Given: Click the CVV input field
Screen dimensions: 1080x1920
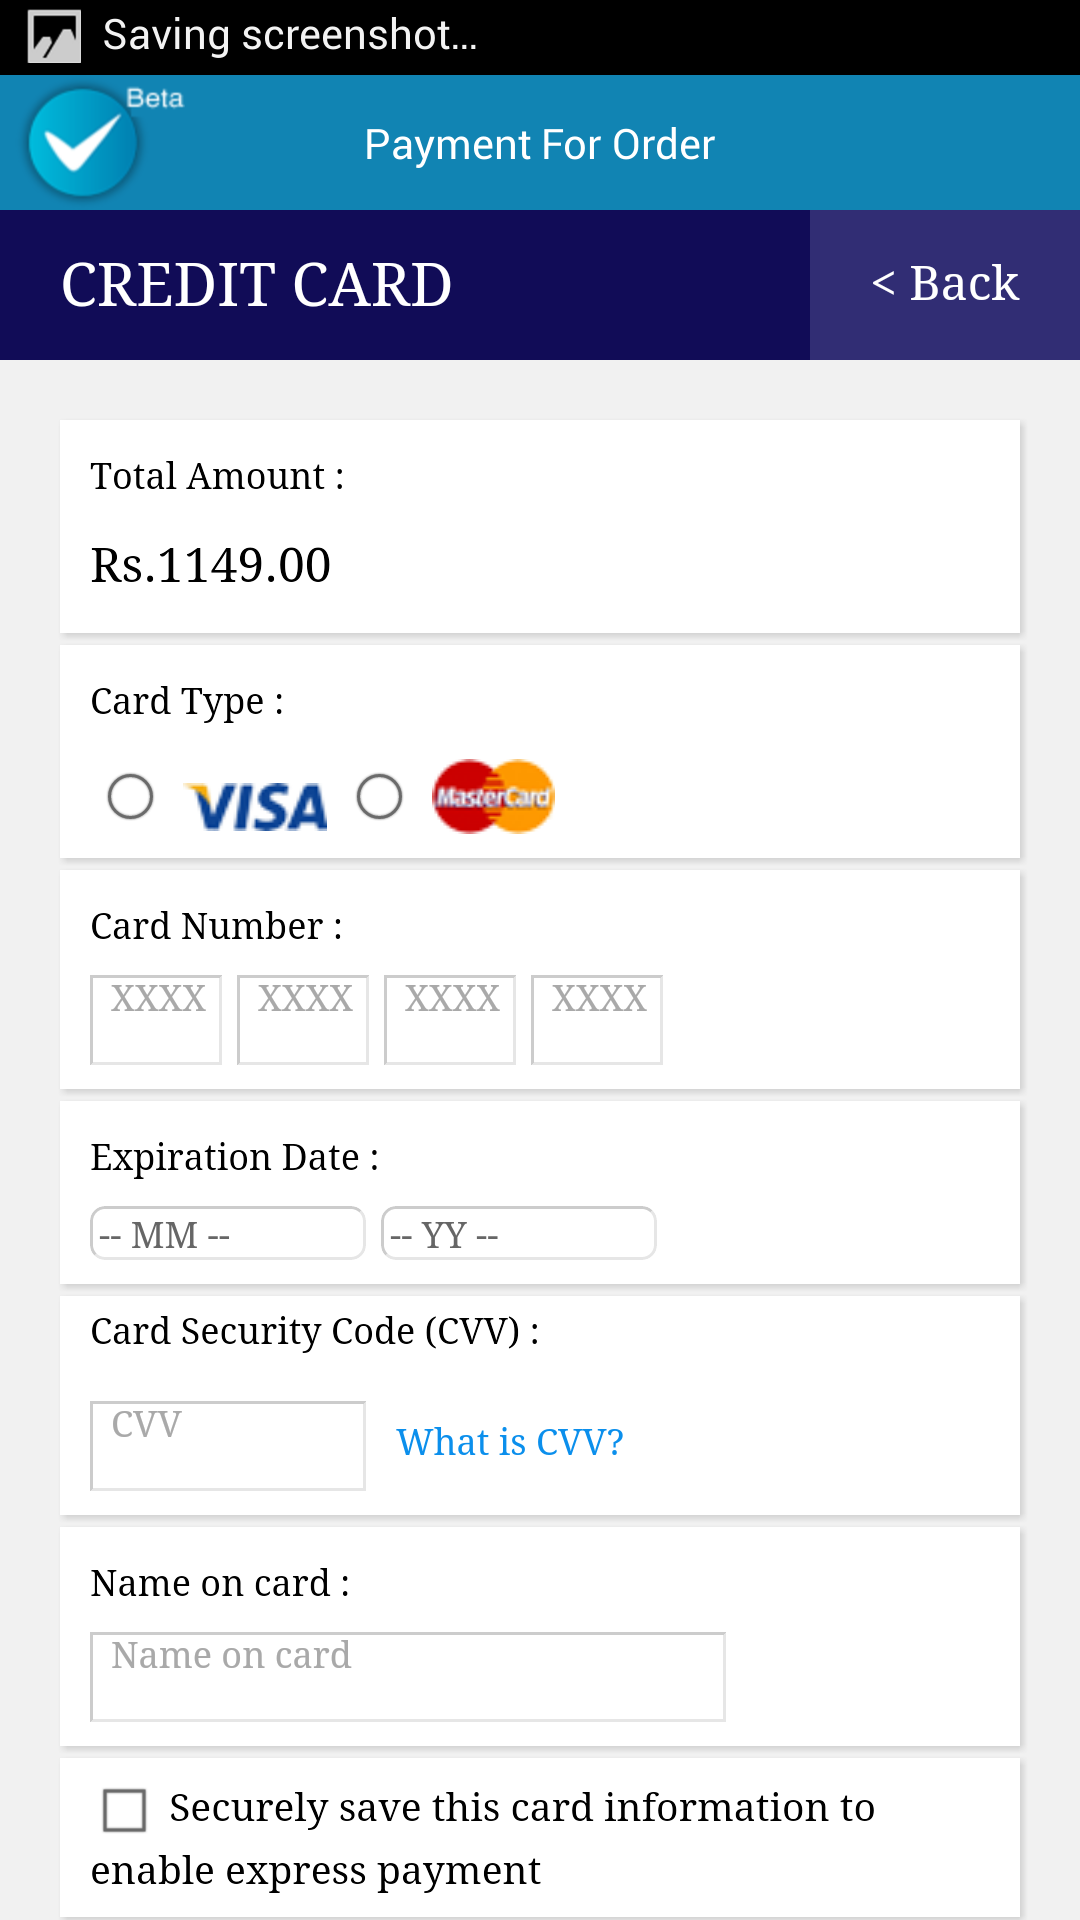Looking at the screenshot, I should [x=228, y=1445].
